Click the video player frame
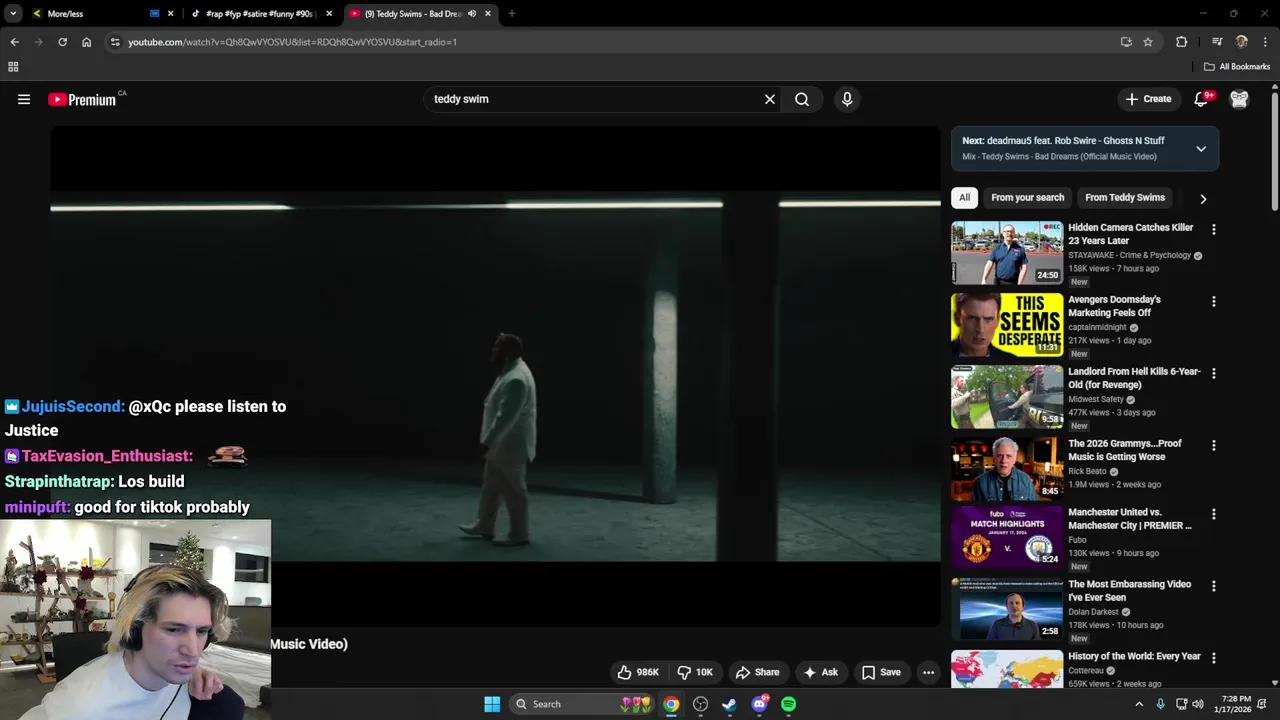 coord(495,376)
